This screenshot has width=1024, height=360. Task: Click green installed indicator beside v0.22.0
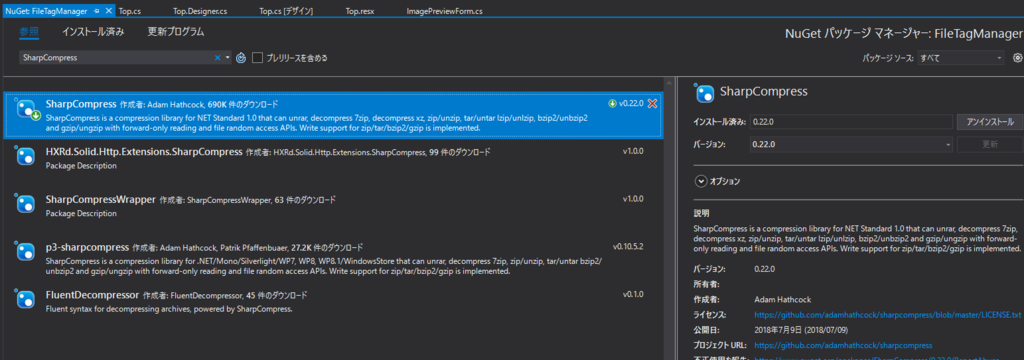(612, 104)
